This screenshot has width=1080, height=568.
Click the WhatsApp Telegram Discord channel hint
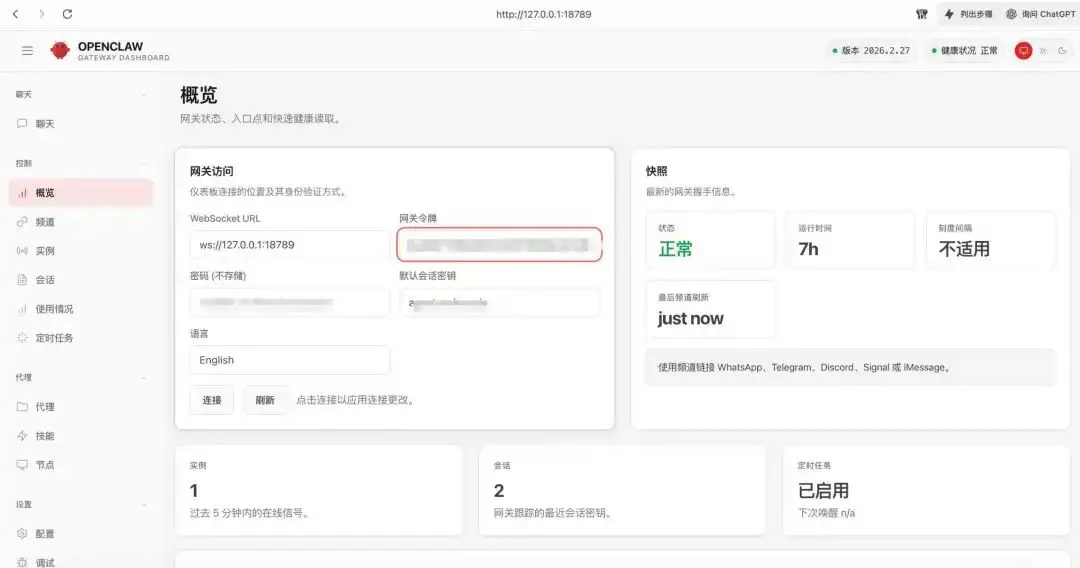[x=850, y=368]
